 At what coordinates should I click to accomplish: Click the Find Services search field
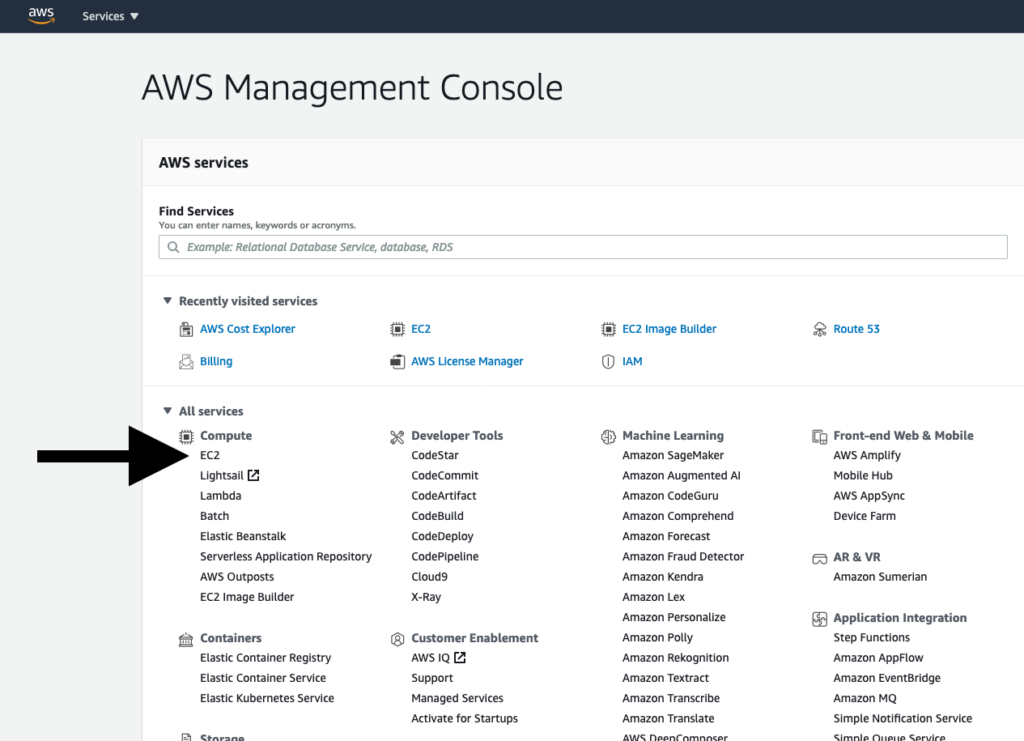[x=583, y=247]
